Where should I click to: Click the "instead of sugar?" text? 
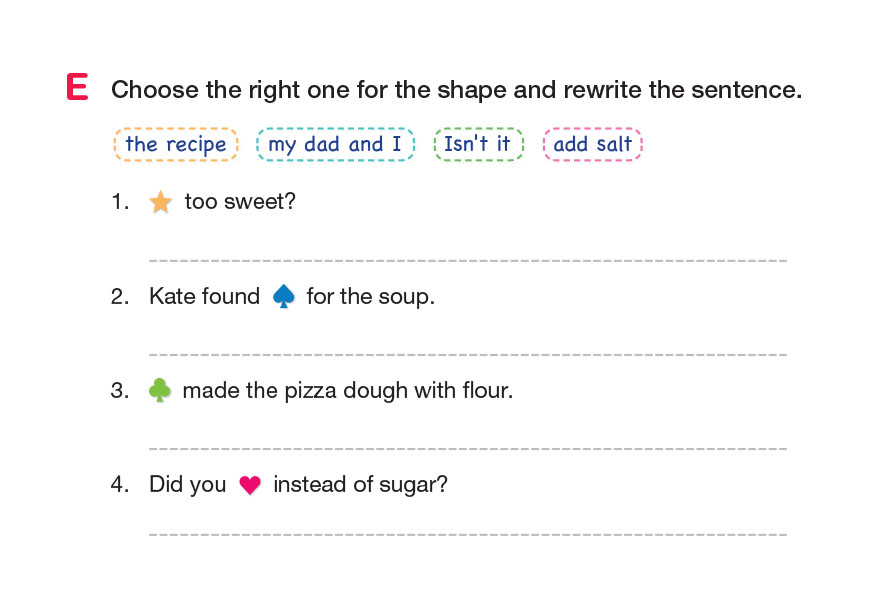(x=360, y=485)
